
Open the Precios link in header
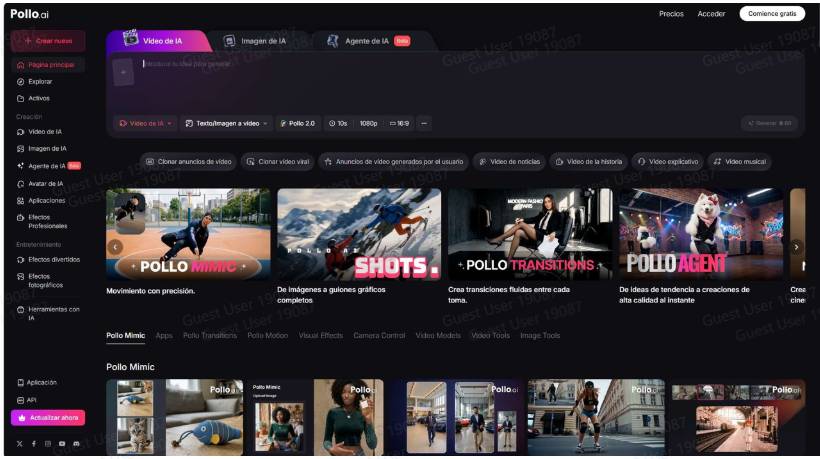[671, 14]
